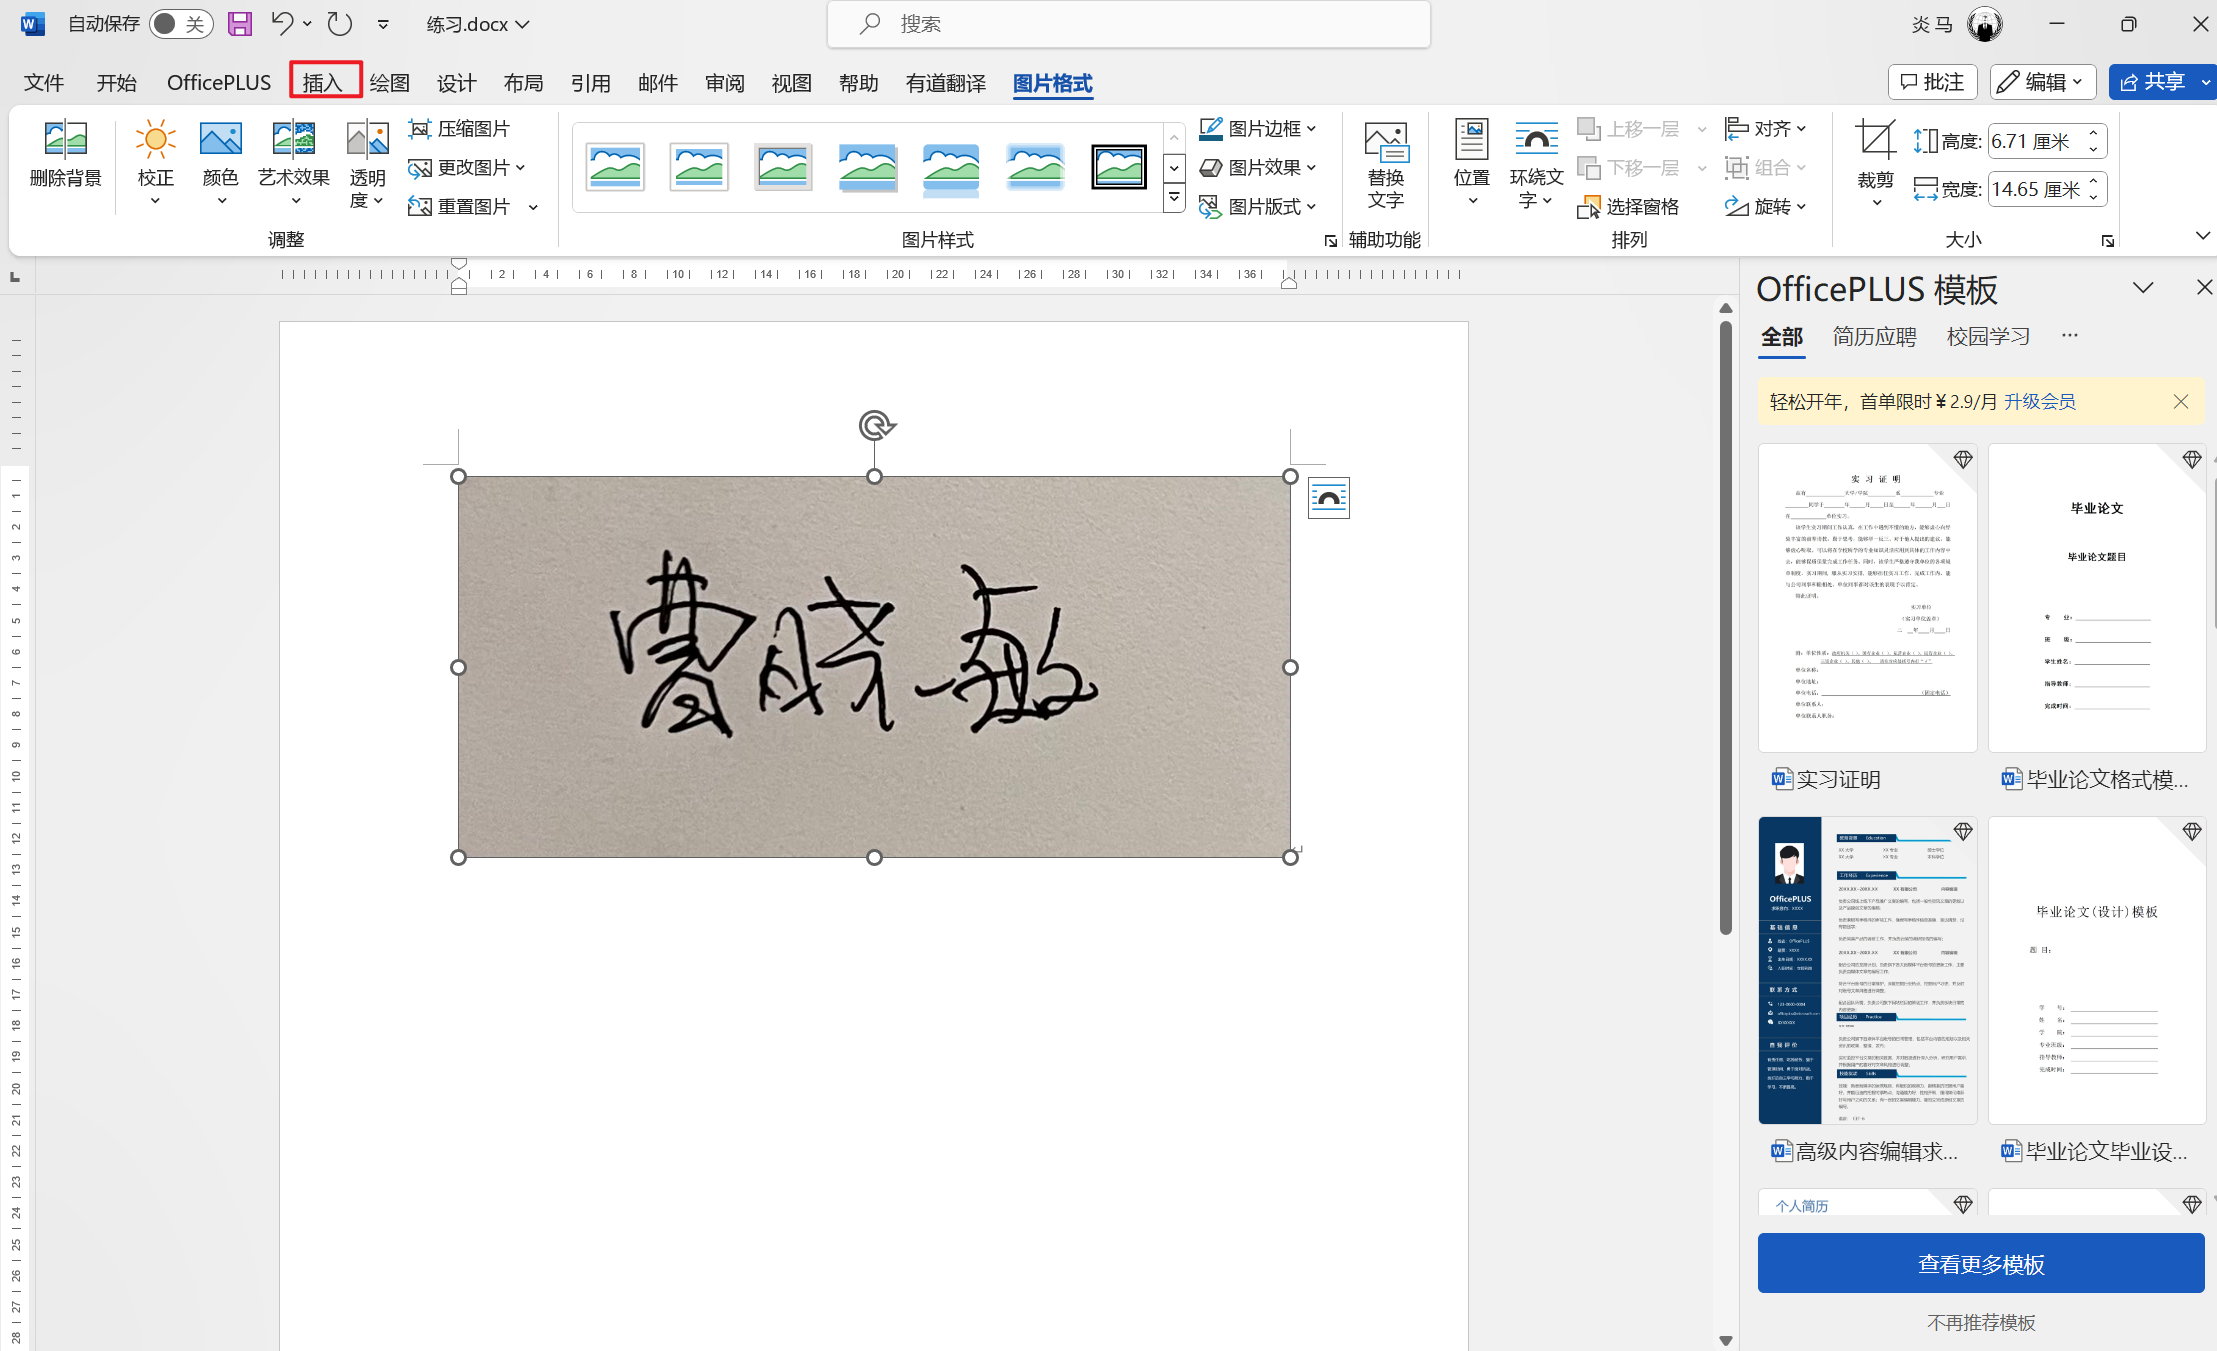The height and width of the screenshot is (1351, 2217).
Task: Expand the picture styles gallery
Action: point(1175,199)
